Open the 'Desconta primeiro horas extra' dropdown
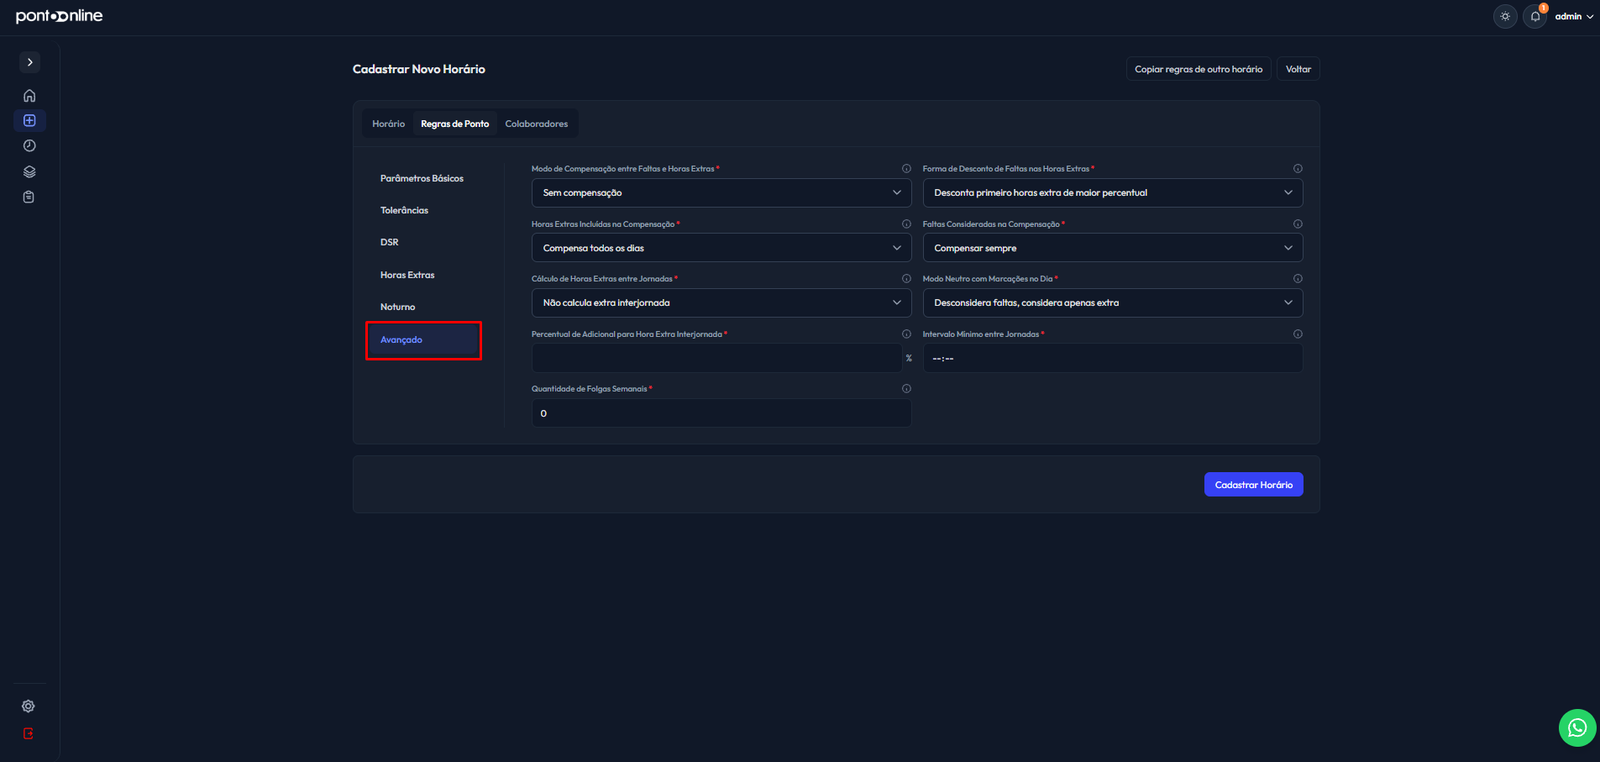 coord(1112,193)
